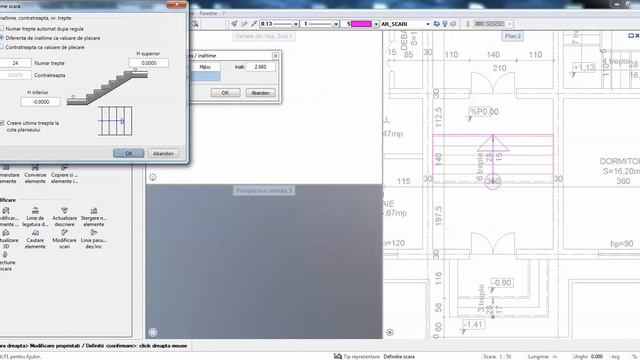
Task: Click the layer select icon after AR_SCARI
Action: [436, 24]
